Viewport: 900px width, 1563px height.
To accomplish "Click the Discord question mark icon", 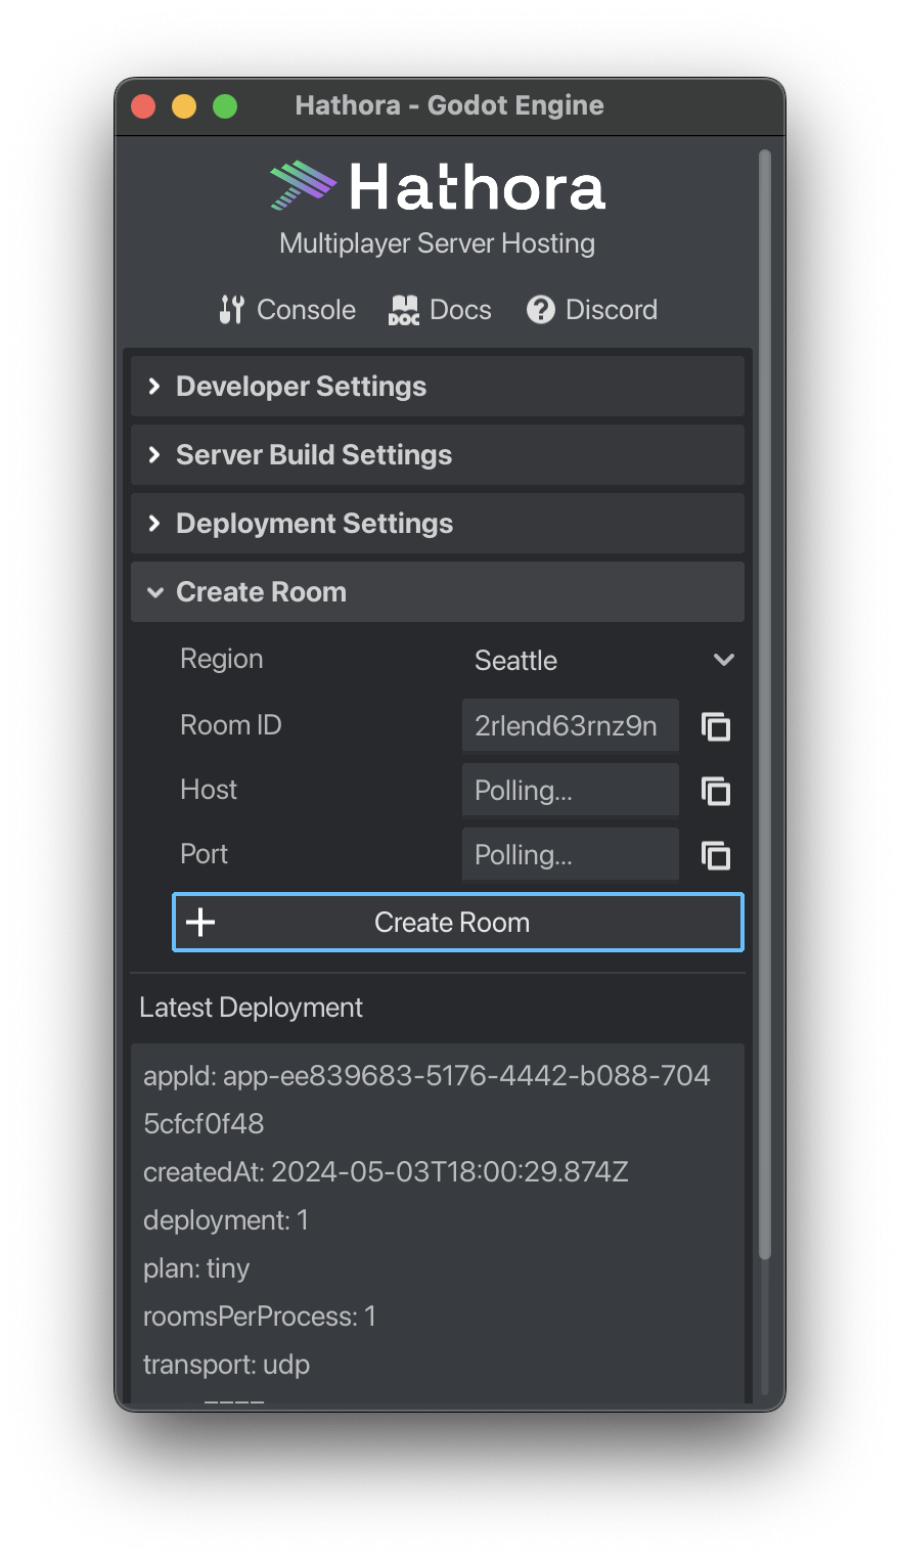I will click(541, 310).
